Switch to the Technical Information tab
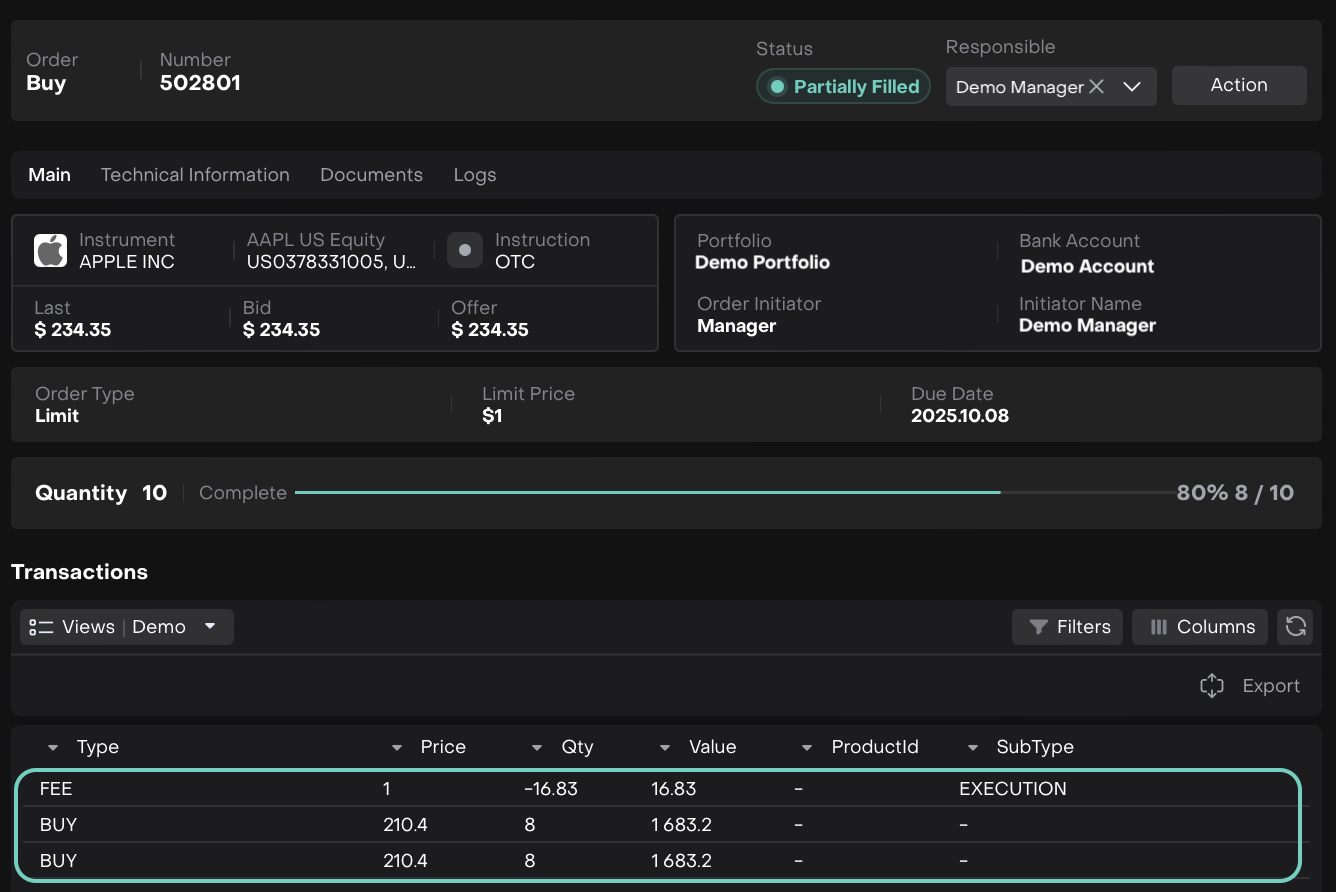The height and width of the screenshot is (892, 1336). 195,175
